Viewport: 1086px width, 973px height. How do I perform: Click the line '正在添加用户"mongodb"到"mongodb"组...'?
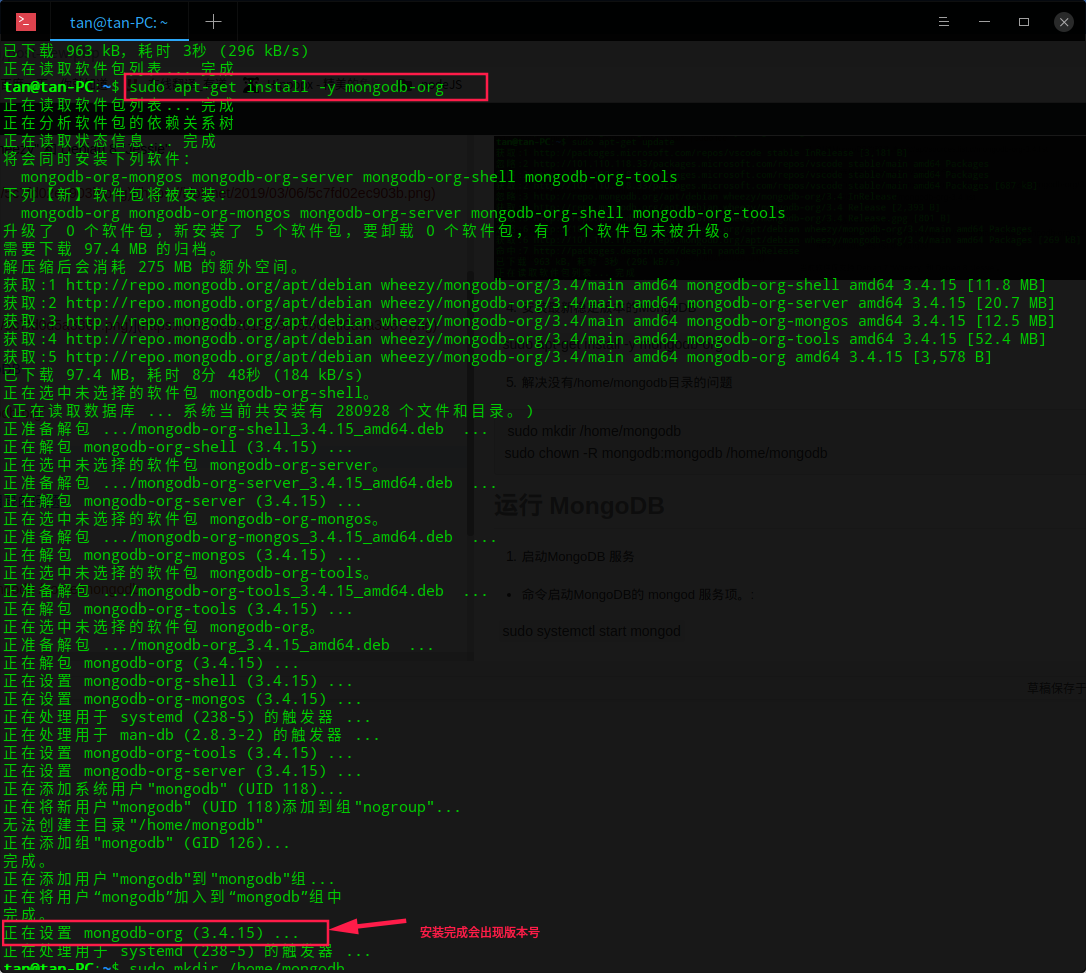tap(169, 879)
